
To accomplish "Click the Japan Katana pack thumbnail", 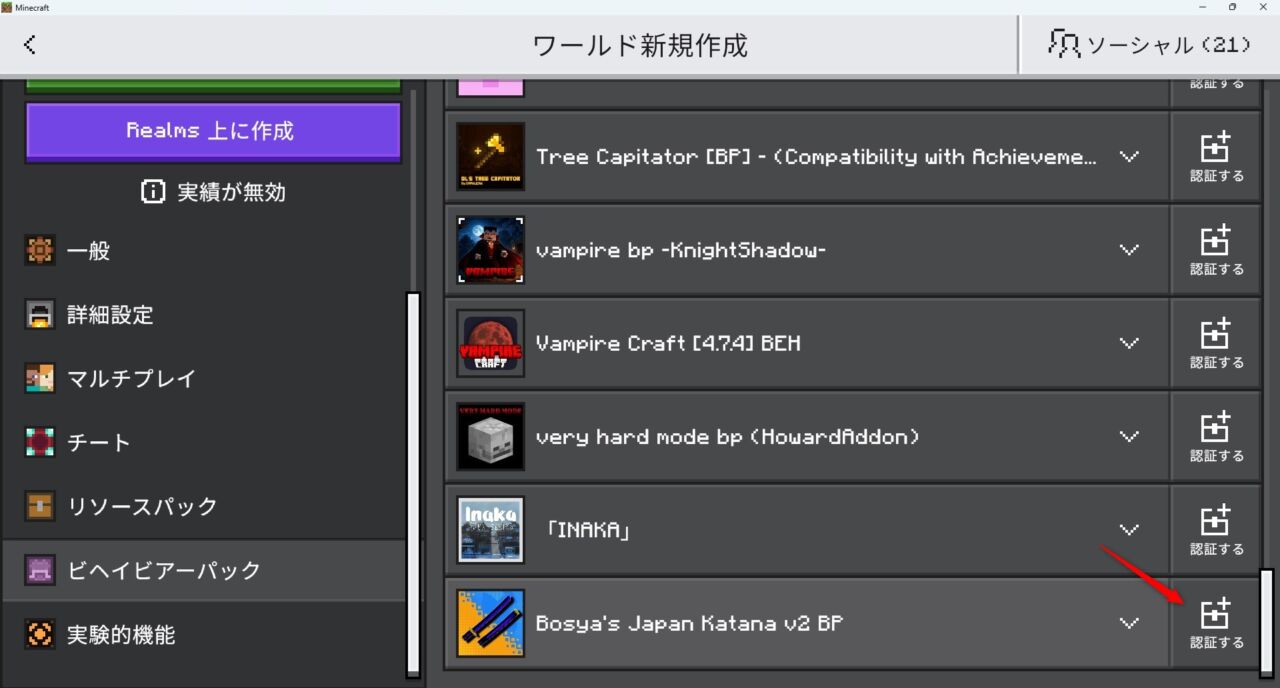I will click(490, 623).
